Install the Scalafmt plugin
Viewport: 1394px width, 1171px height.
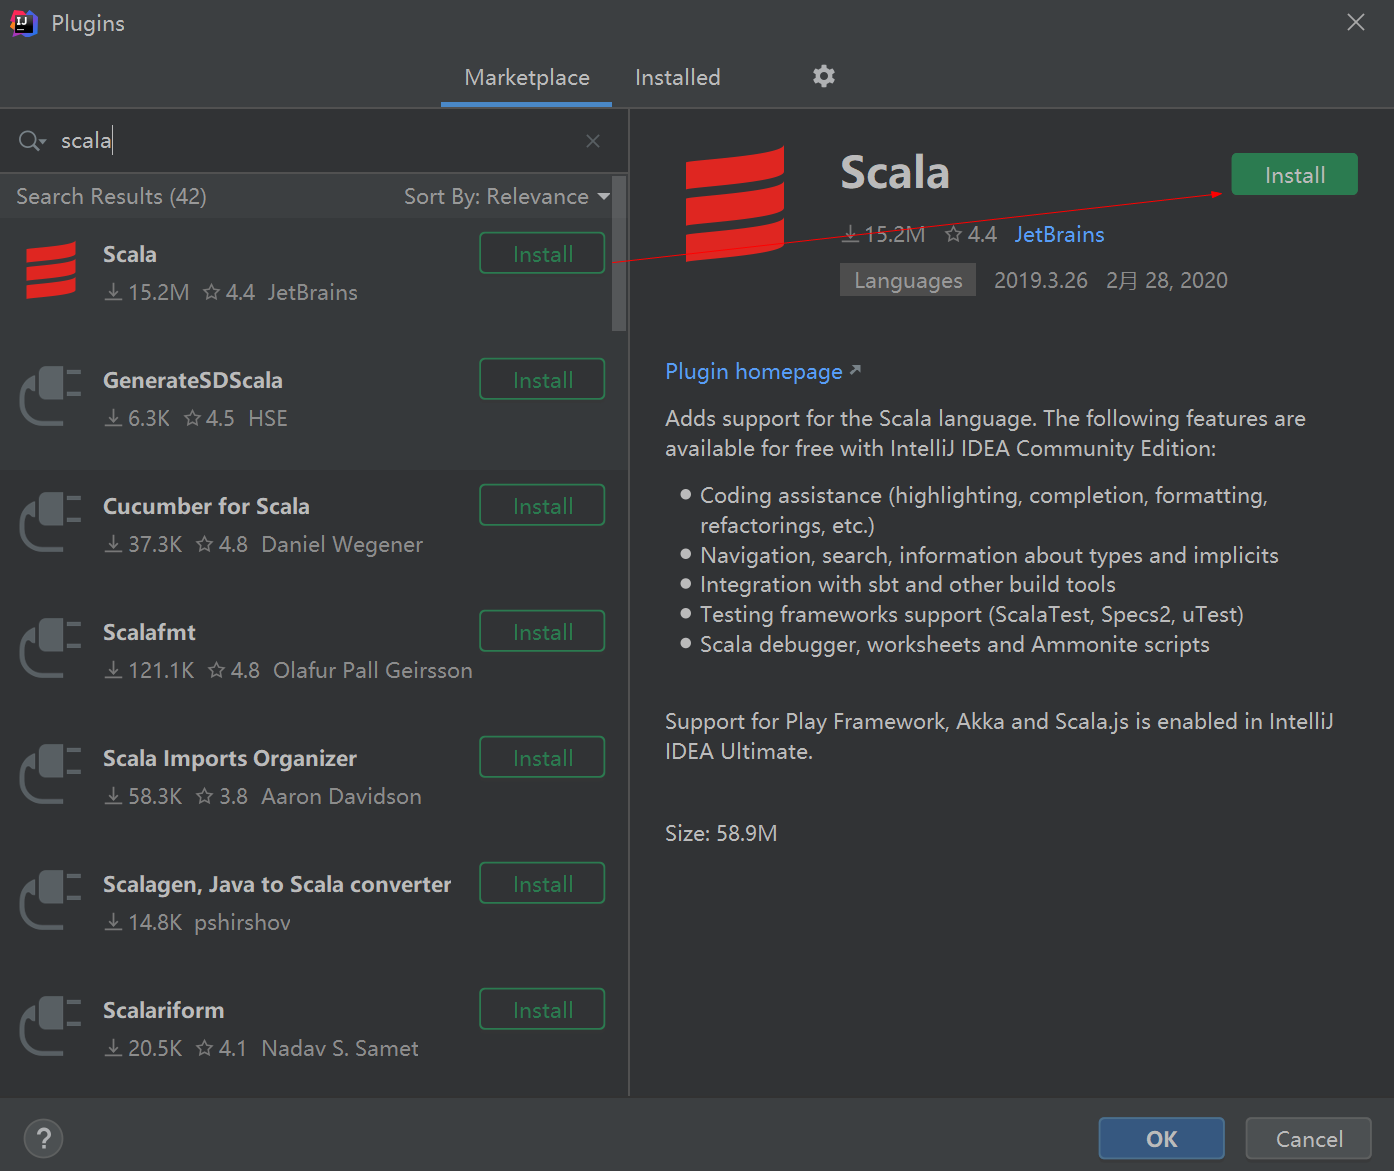pos(542,631)
